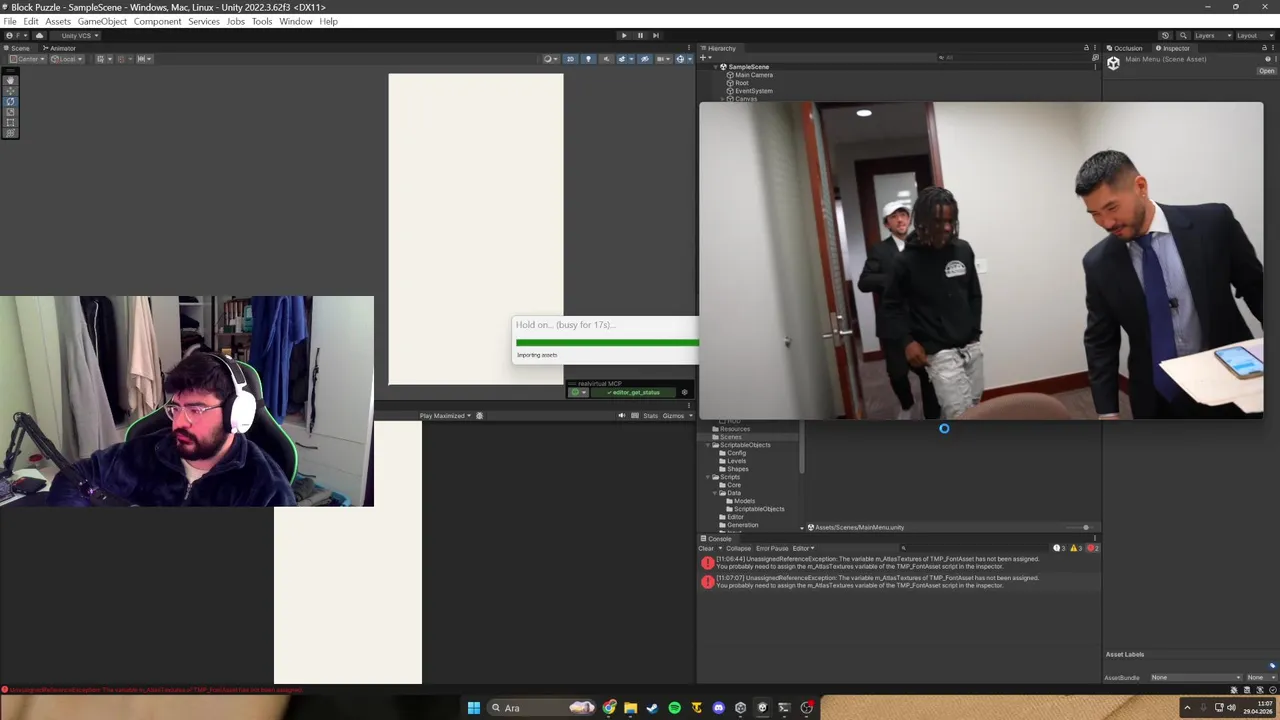Open the Scene view Gizmos icon

680,59
